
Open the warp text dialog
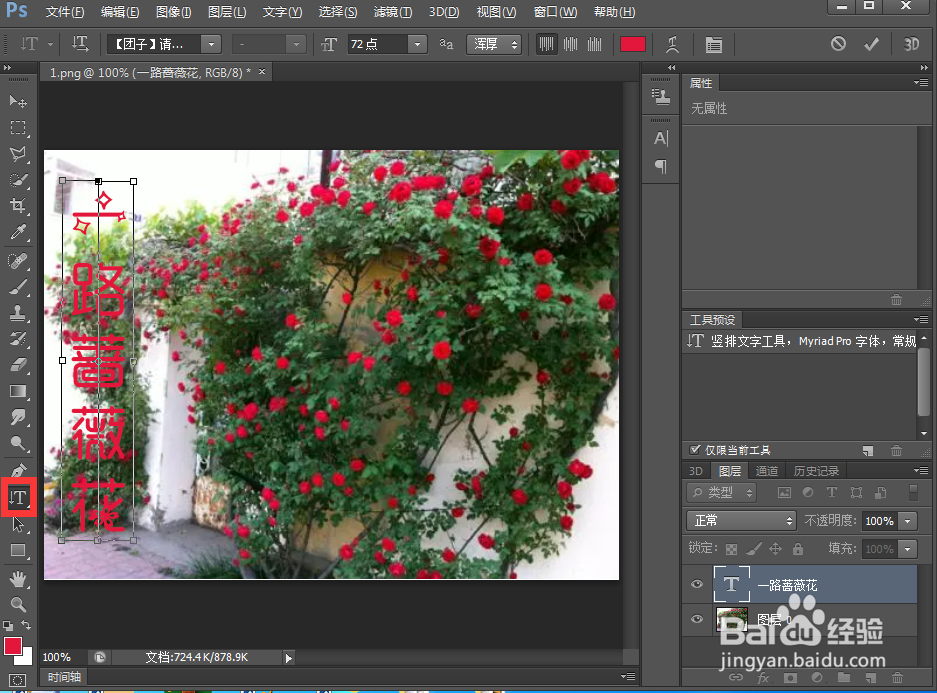click(x=672, y=44)
